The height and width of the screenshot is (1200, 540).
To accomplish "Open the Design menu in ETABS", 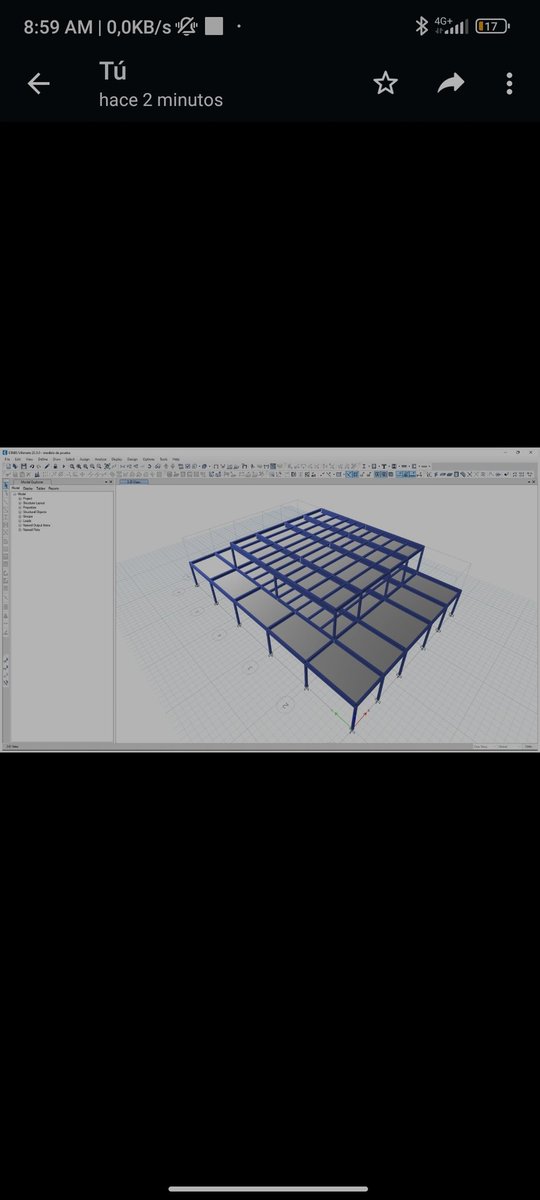I will pos(132,459).
